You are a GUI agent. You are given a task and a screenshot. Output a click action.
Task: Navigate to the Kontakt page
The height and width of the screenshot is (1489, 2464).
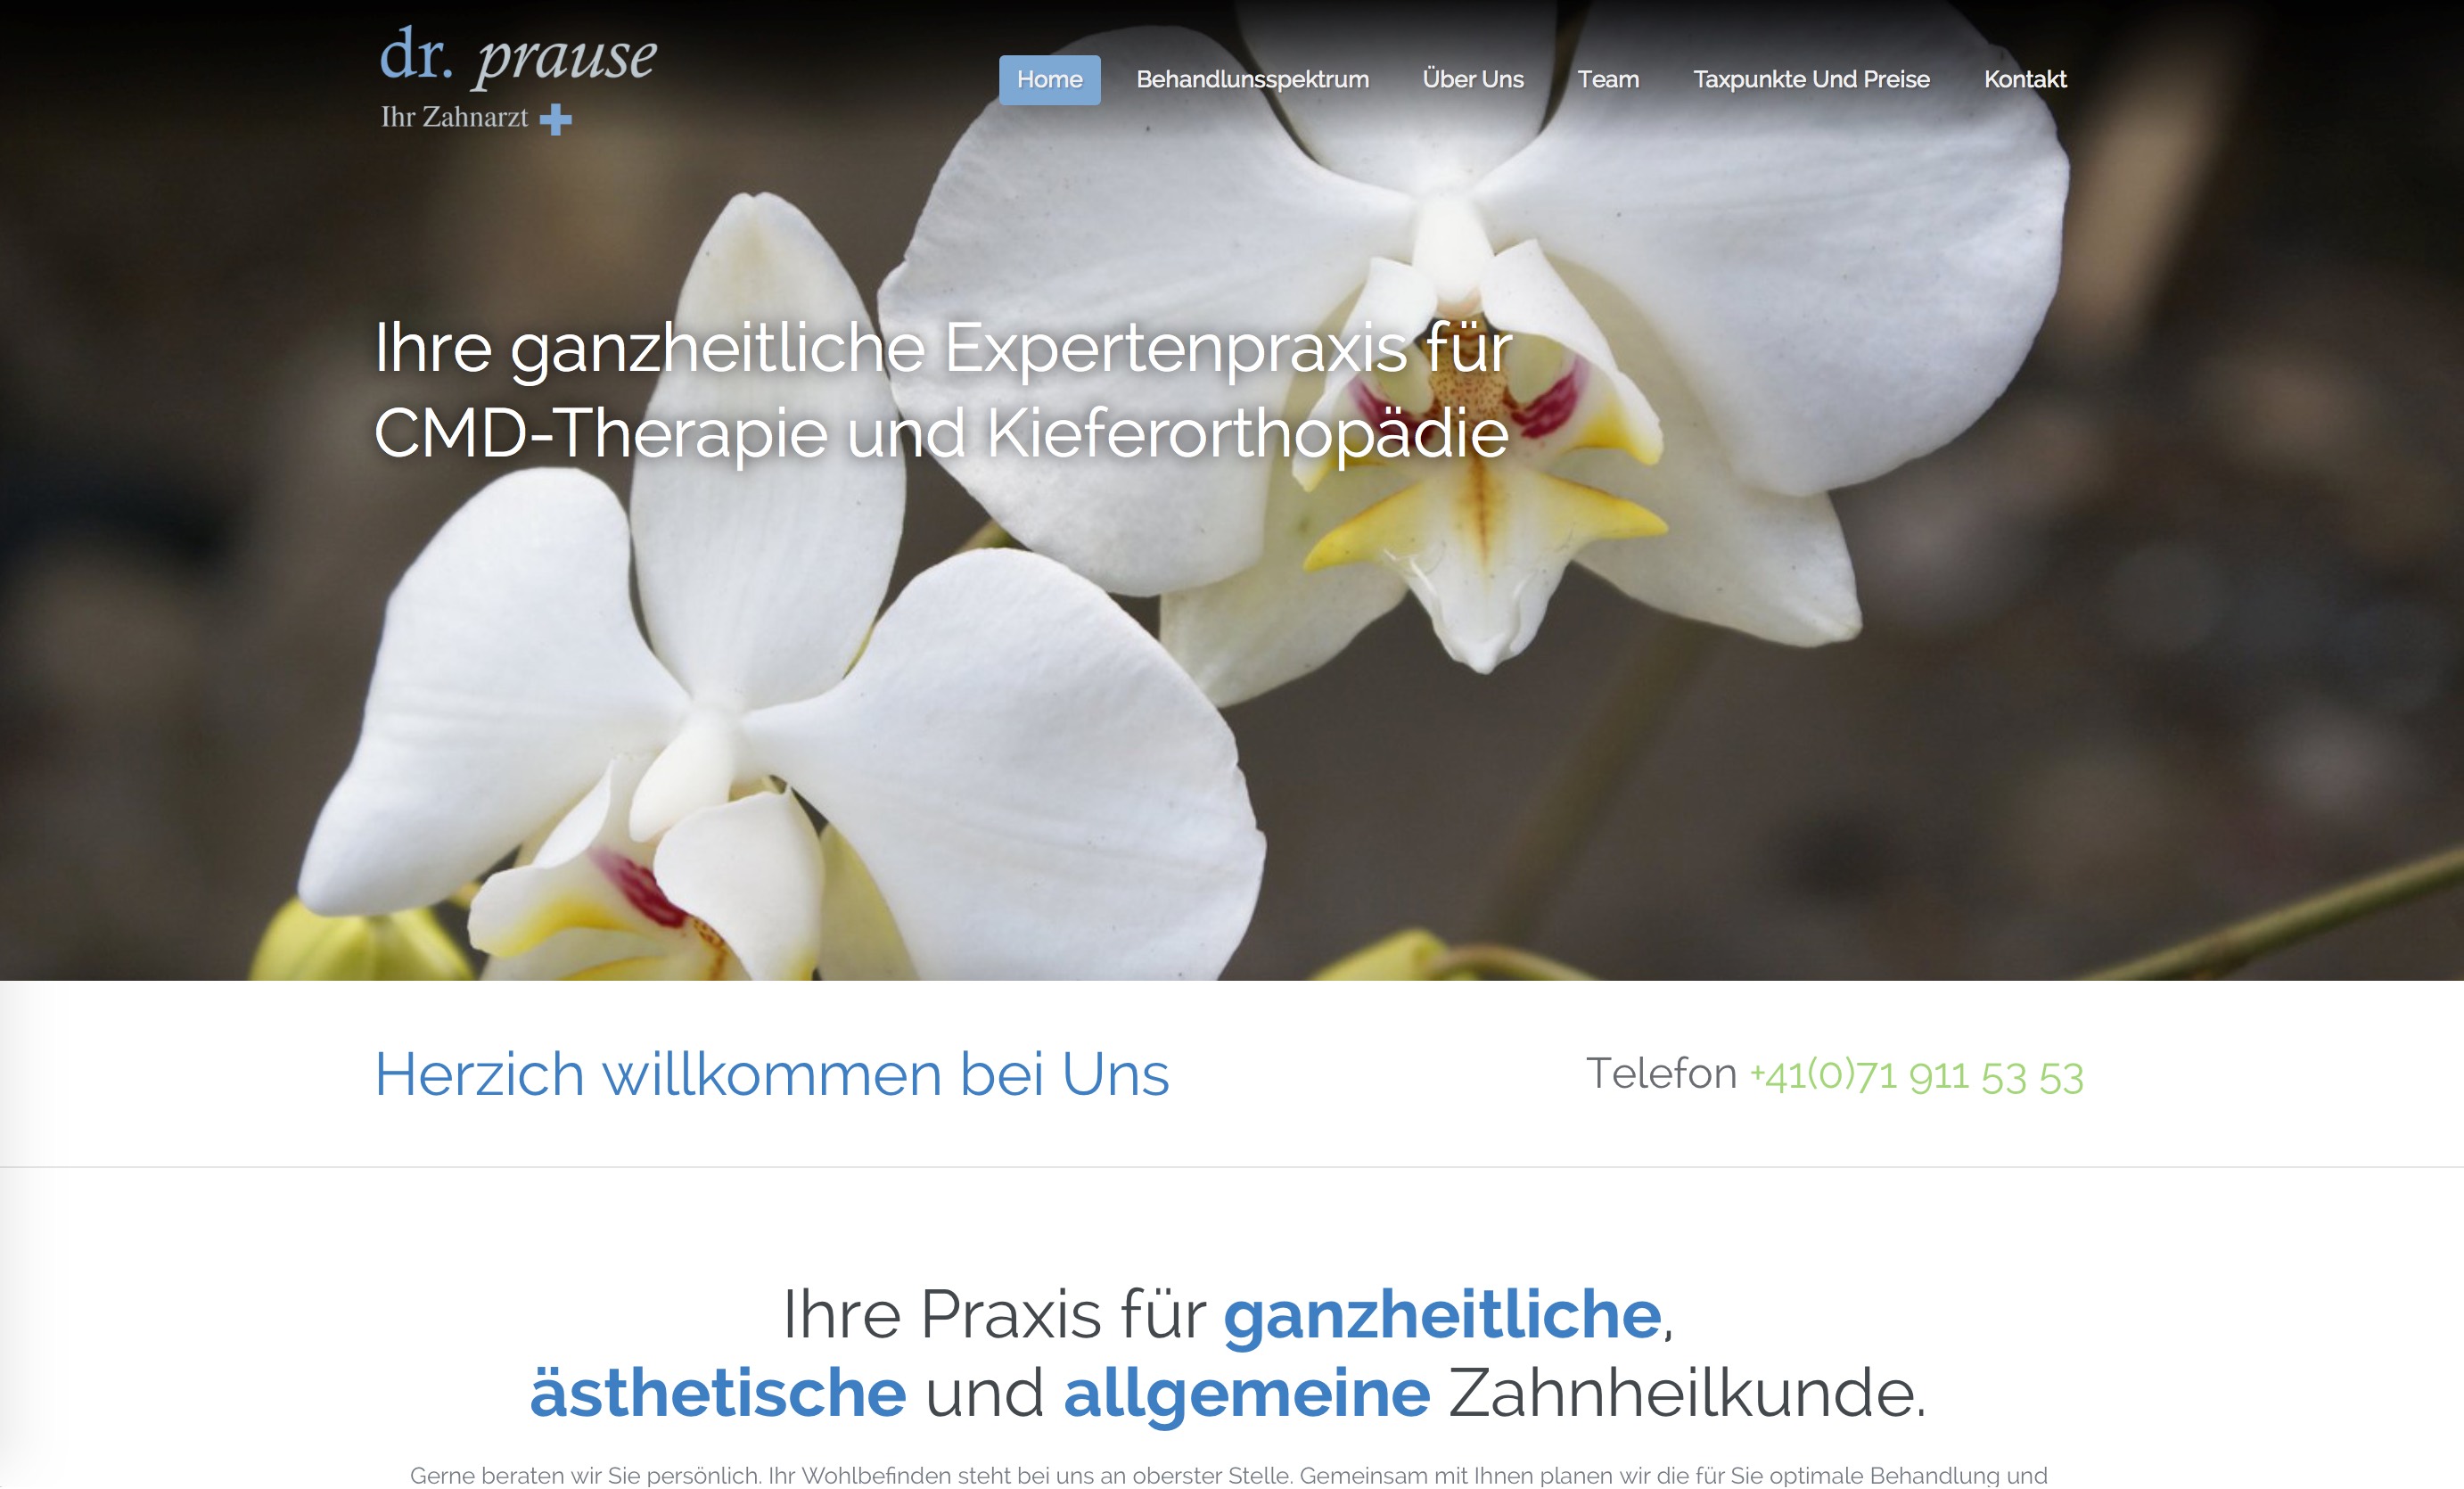click(x=2025, y=80)
